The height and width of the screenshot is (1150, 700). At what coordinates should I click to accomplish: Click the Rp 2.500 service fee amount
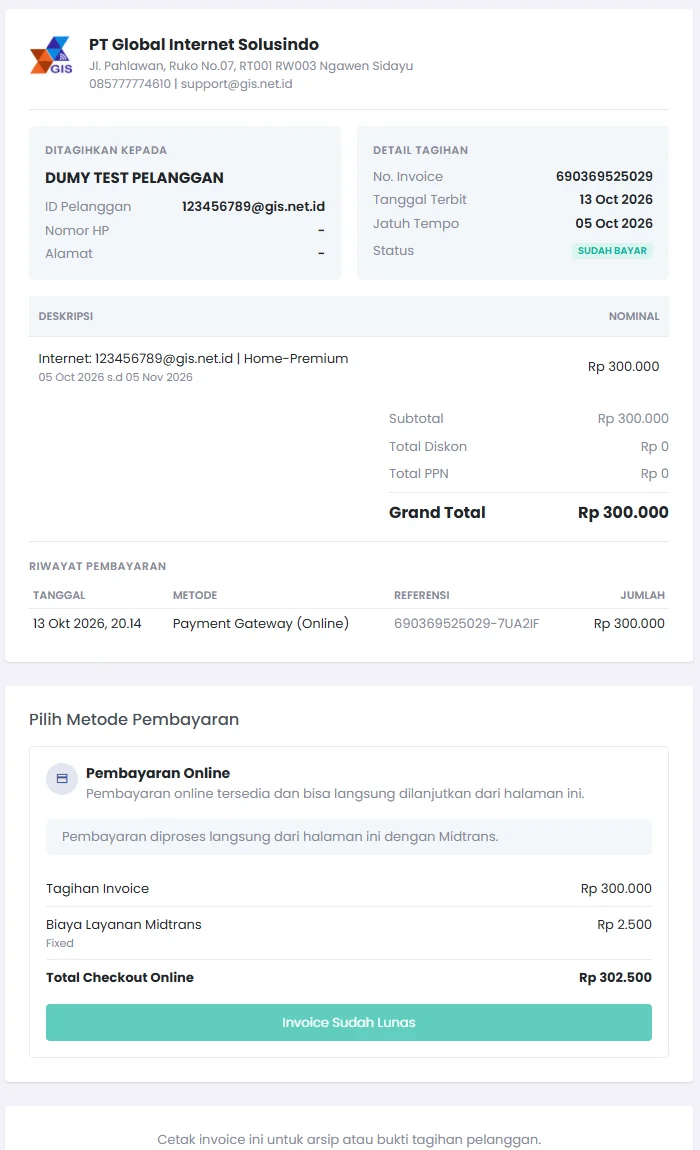click(x=624, y=925)
